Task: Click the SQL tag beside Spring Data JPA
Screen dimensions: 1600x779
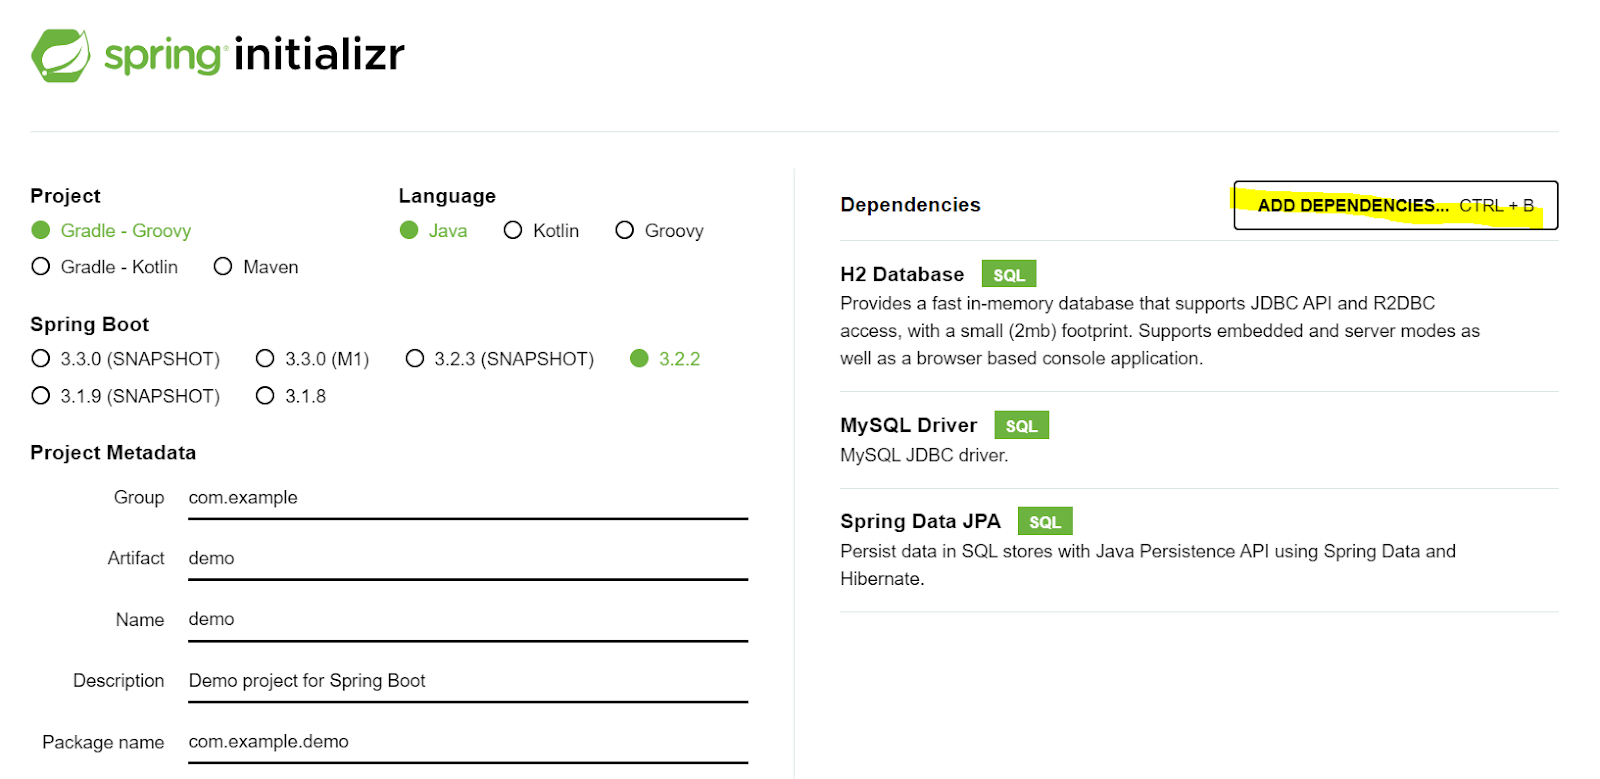Action: point(1044,522)
